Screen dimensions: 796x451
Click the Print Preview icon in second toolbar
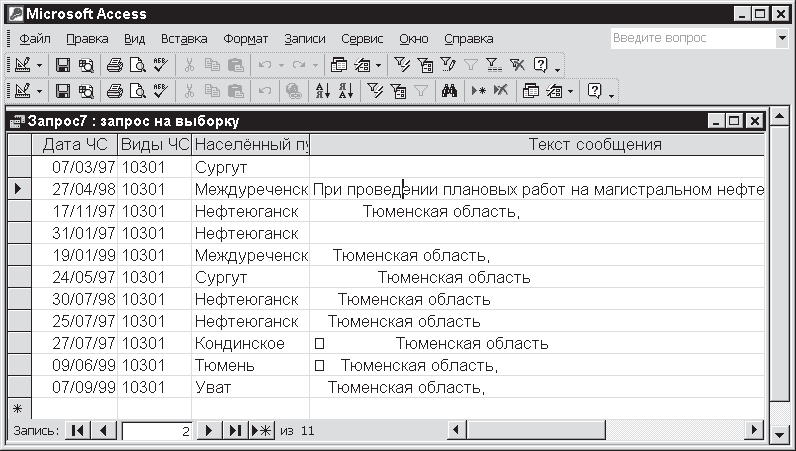137,91
